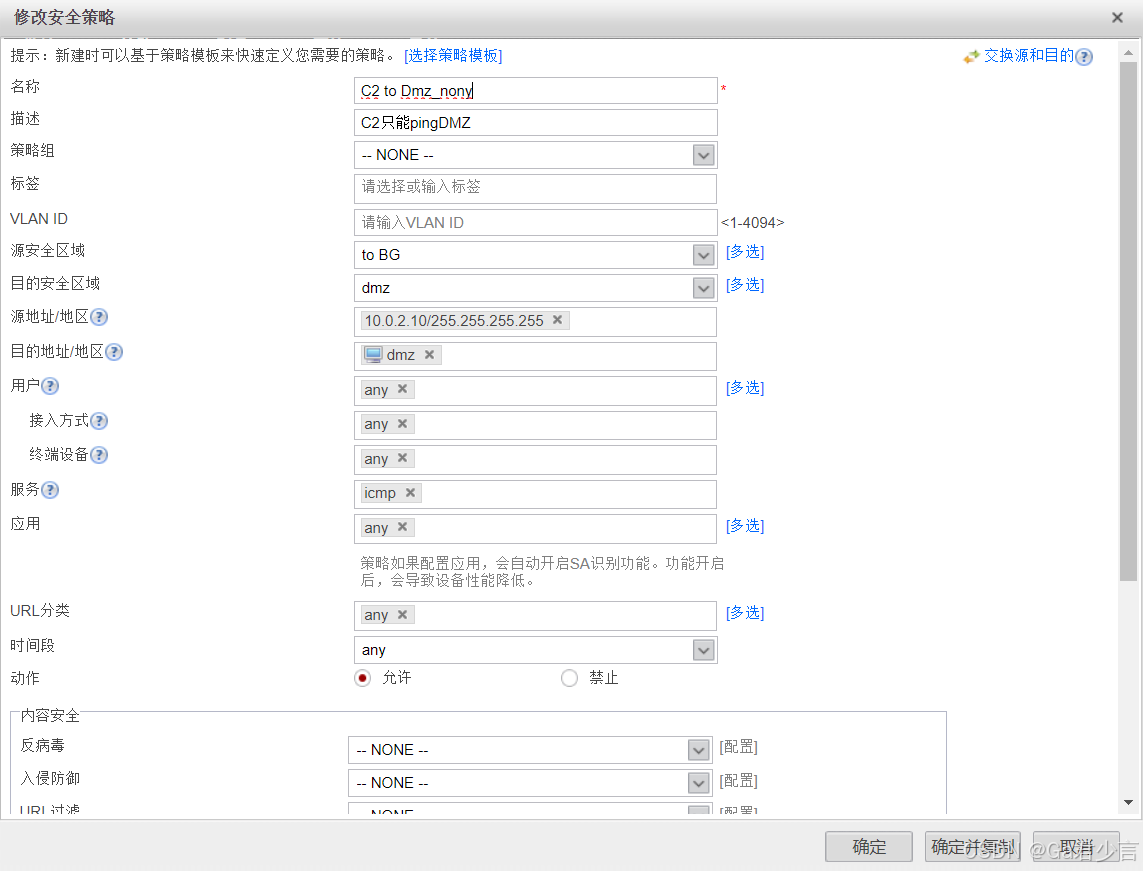Image resolution: width=1143 pixels, height=871 pixels.
Task: Click 交换源和目的 link
Action: click(1029, 56)
